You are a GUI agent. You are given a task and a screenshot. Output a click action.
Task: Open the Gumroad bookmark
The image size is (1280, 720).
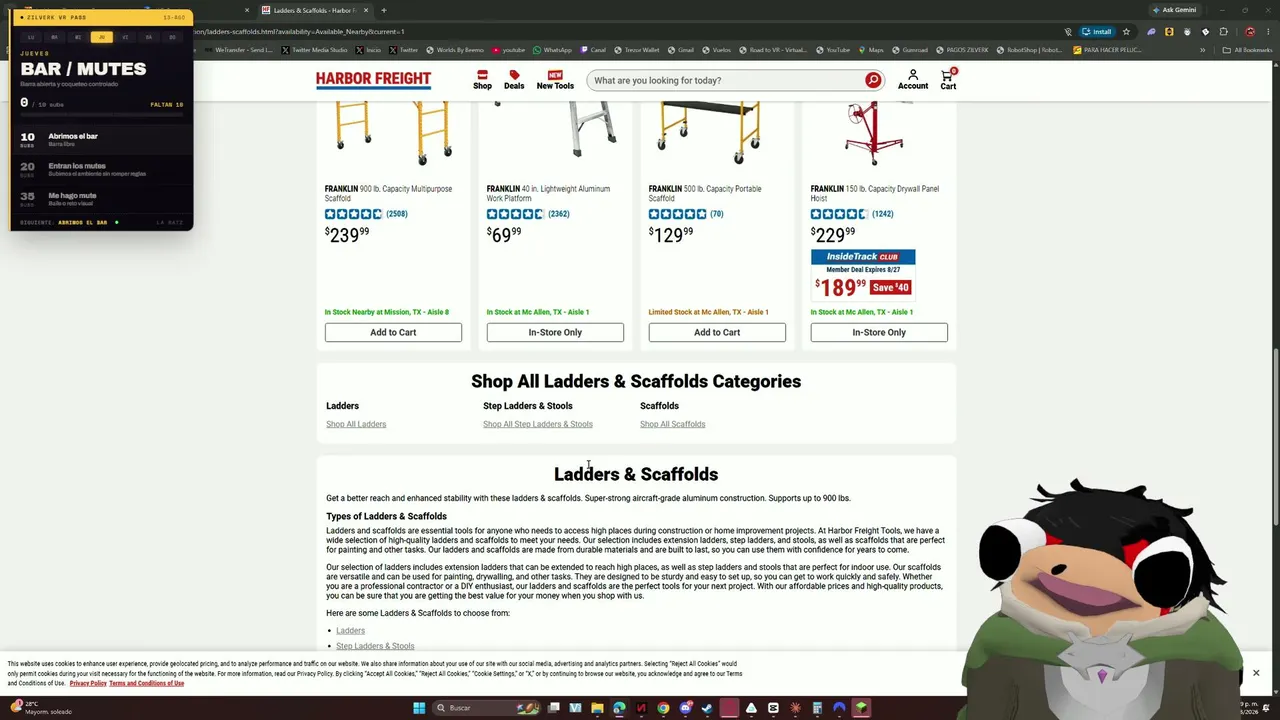(910, 50)
